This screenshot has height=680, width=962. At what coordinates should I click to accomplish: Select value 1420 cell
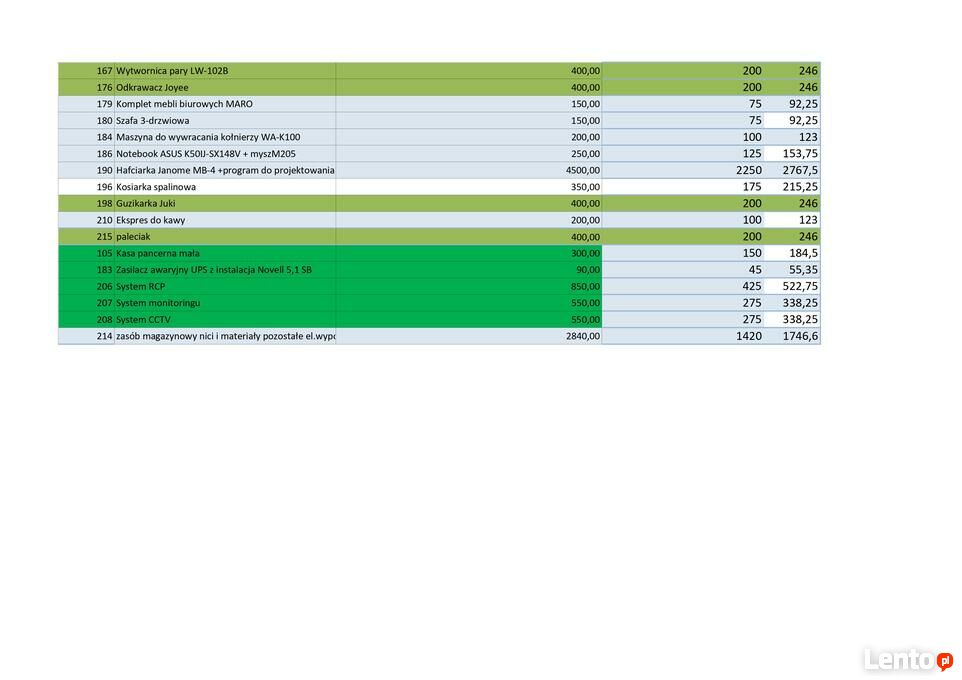point(683,336)
